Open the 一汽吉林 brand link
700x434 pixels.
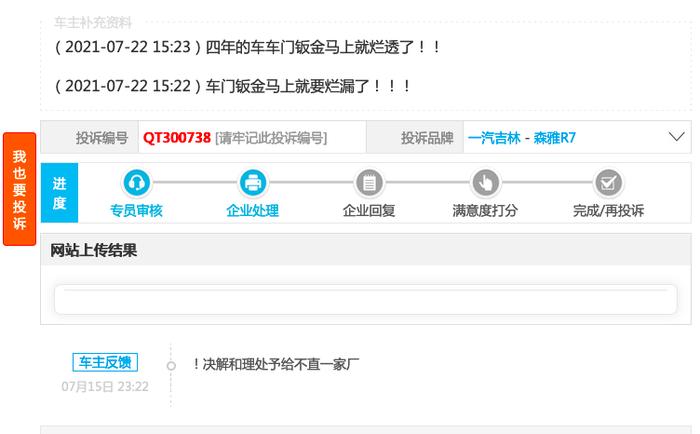click(x=494, y=138)
